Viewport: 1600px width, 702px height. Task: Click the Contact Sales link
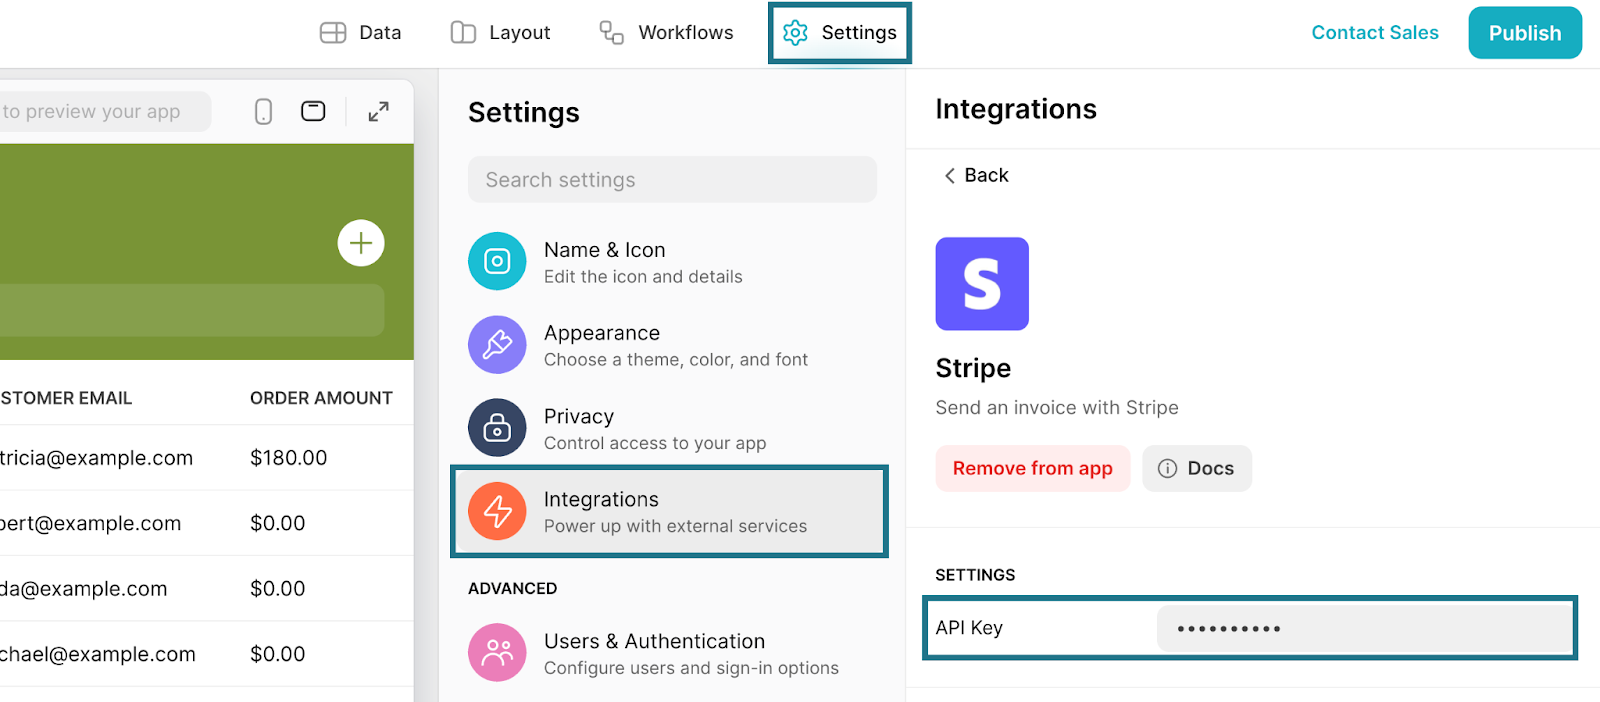(x=1375, y=33)
